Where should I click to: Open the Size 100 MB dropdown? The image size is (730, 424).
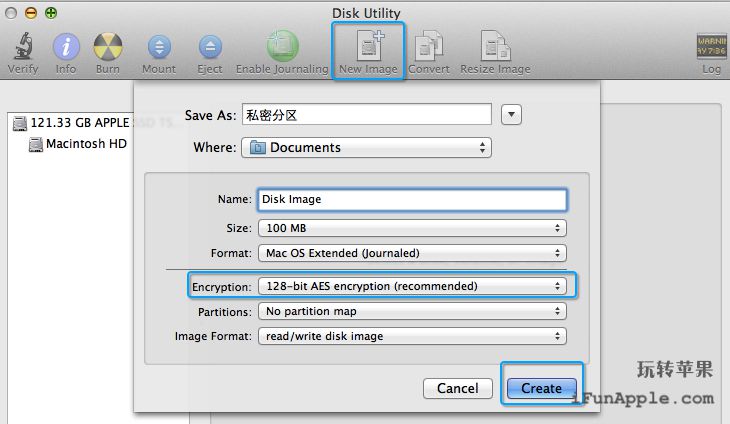412,228
